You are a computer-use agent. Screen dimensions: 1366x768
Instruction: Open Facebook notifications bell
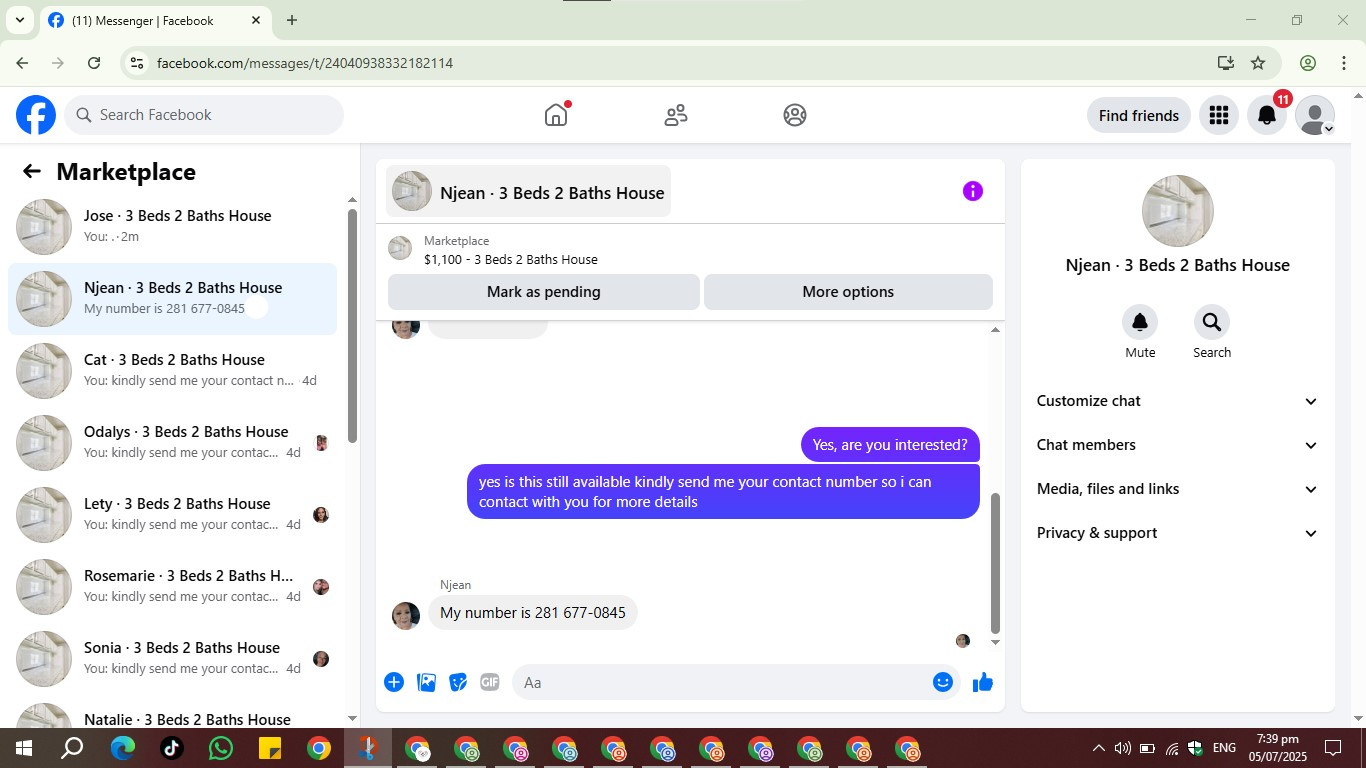coord(1267,115)
